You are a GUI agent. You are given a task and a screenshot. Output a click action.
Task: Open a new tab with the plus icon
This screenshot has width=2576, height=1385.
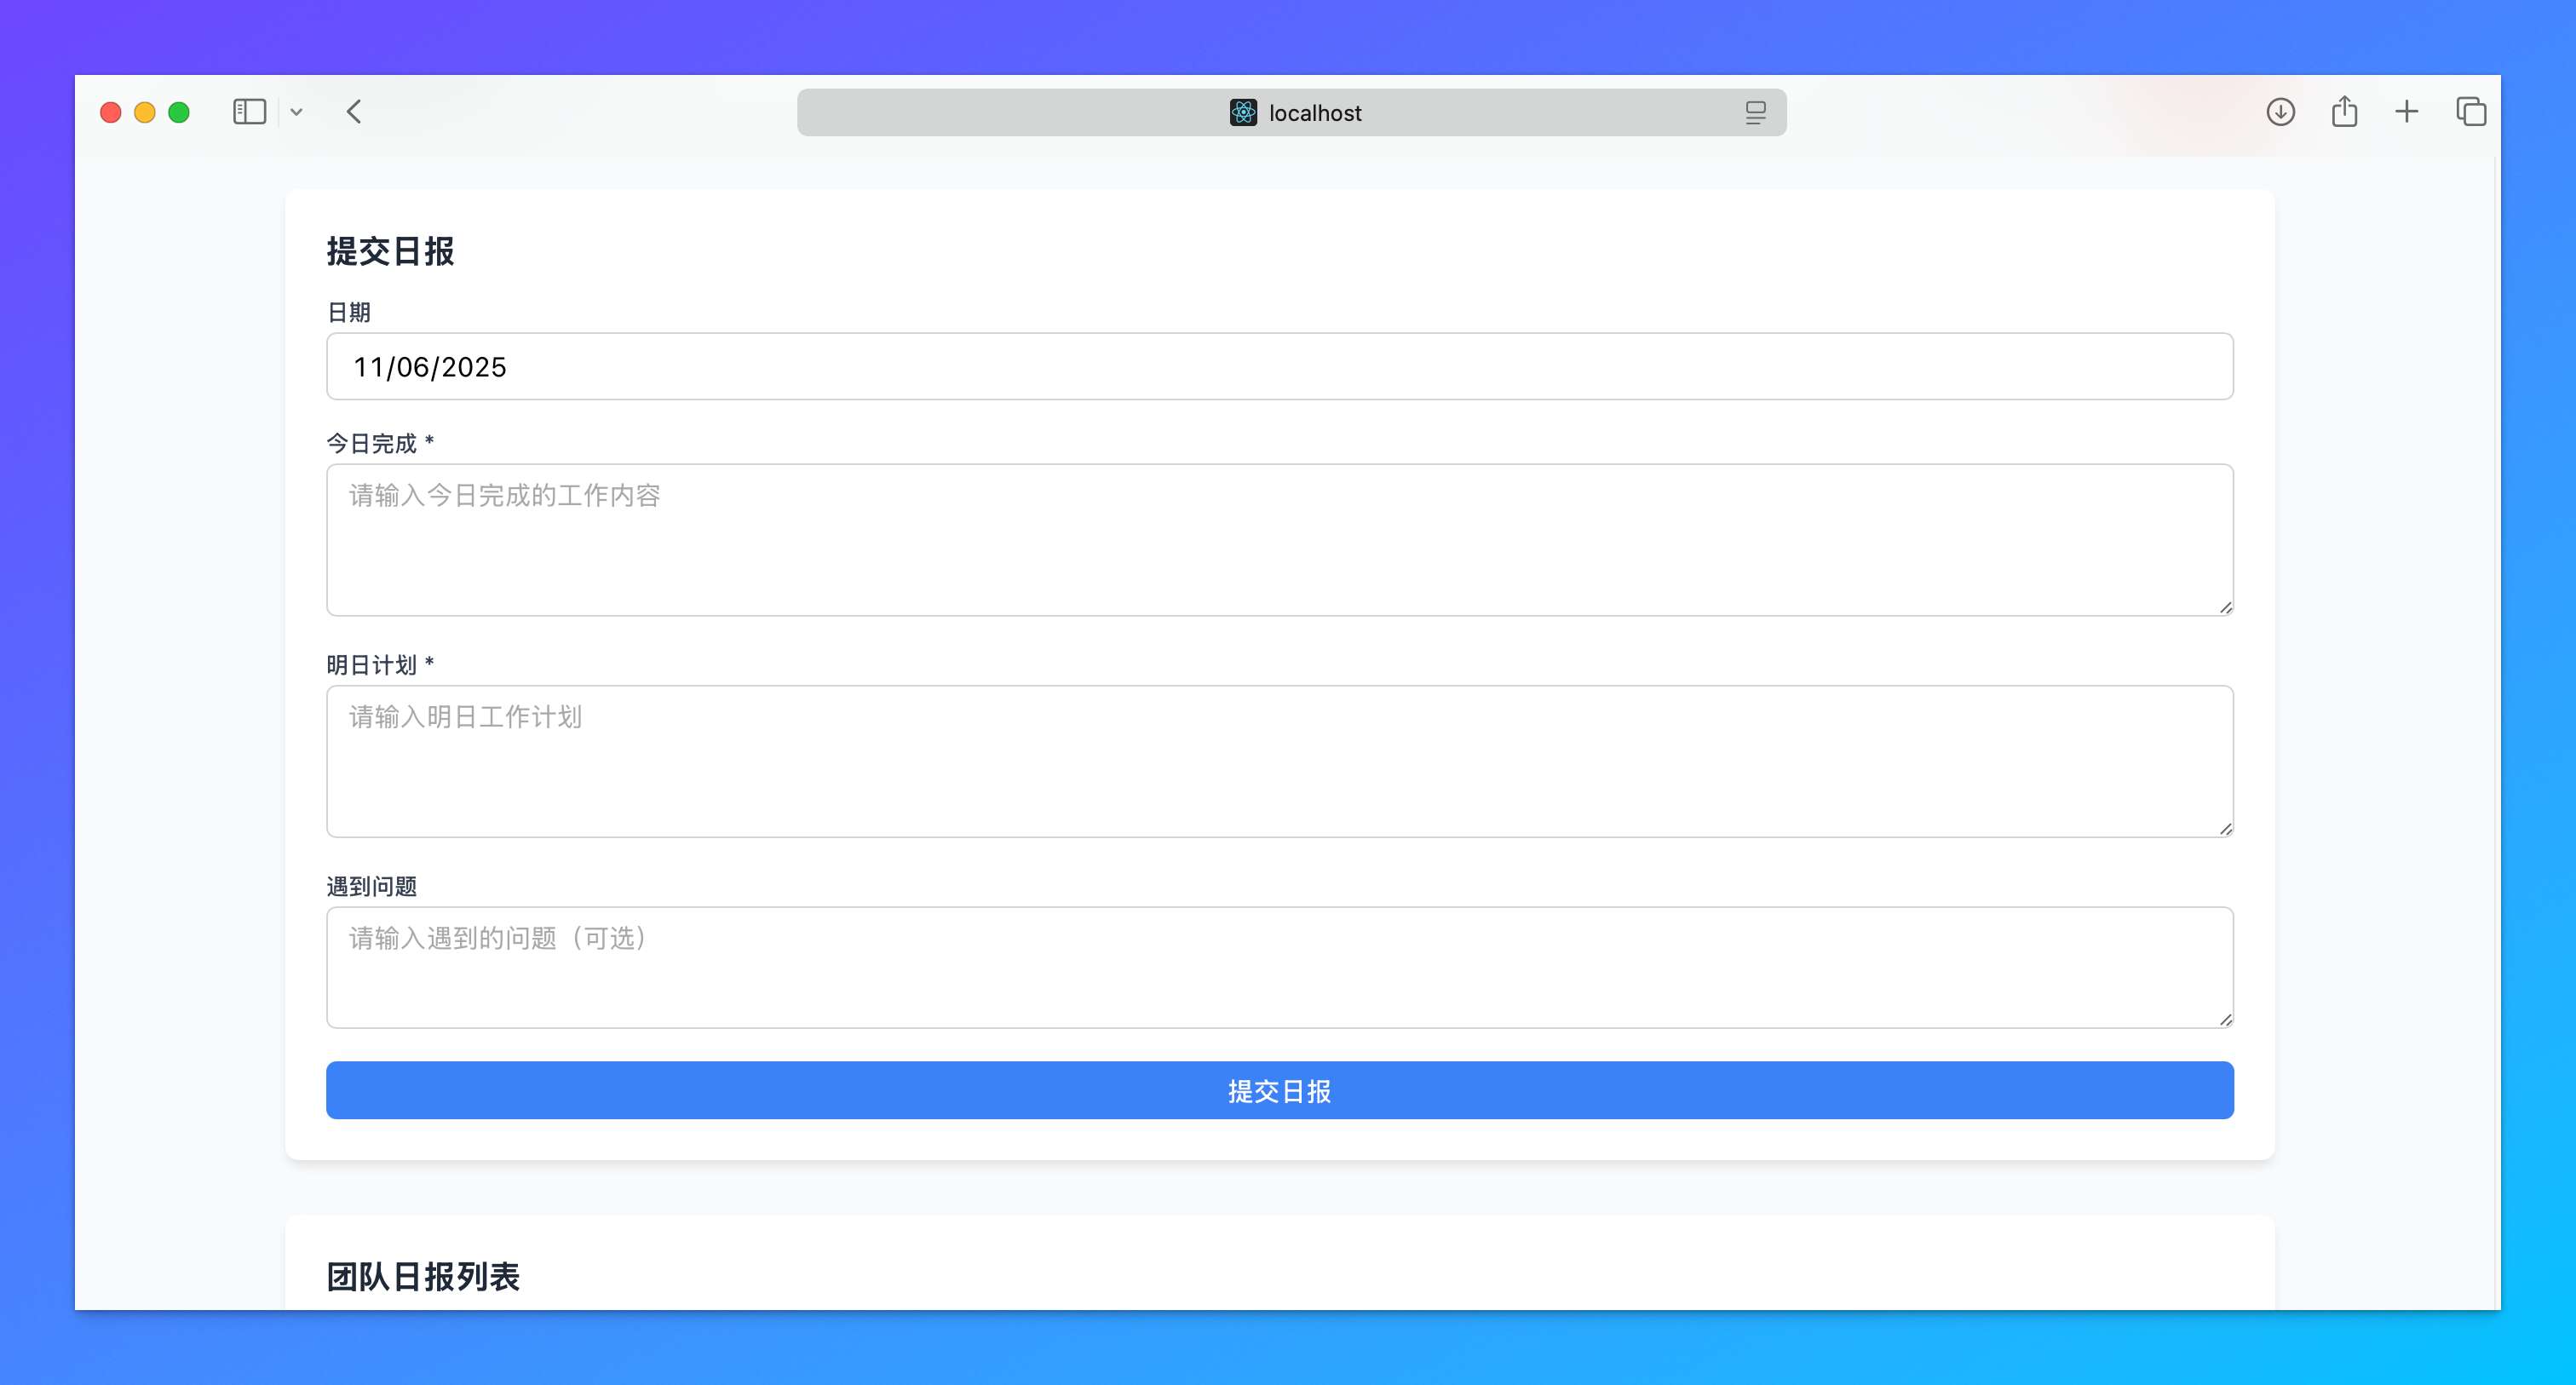coord(2407,112)
